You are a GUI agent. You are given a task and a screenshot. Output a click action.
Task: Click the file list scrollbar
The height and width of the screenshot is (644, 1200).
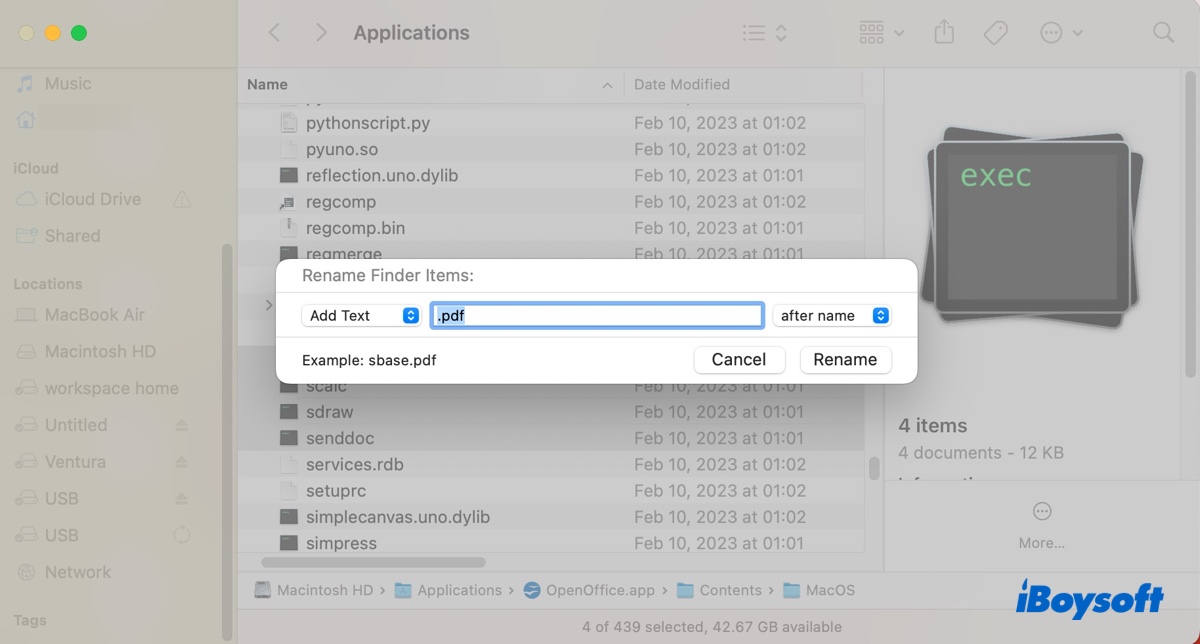[871, 470]
